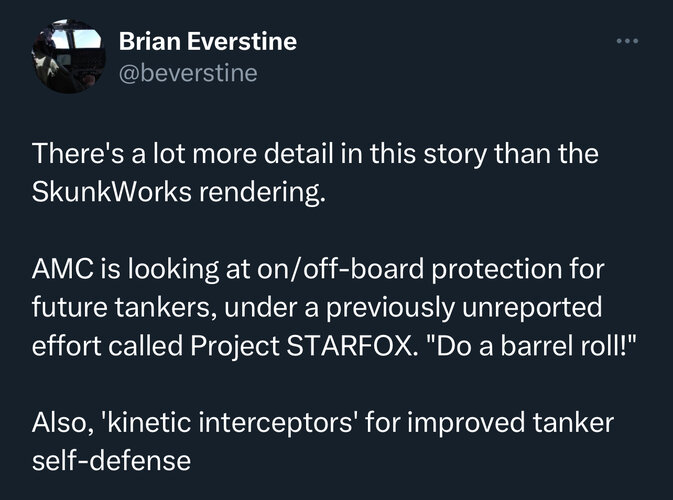Click the on/off-board phrase

point(340,269)
